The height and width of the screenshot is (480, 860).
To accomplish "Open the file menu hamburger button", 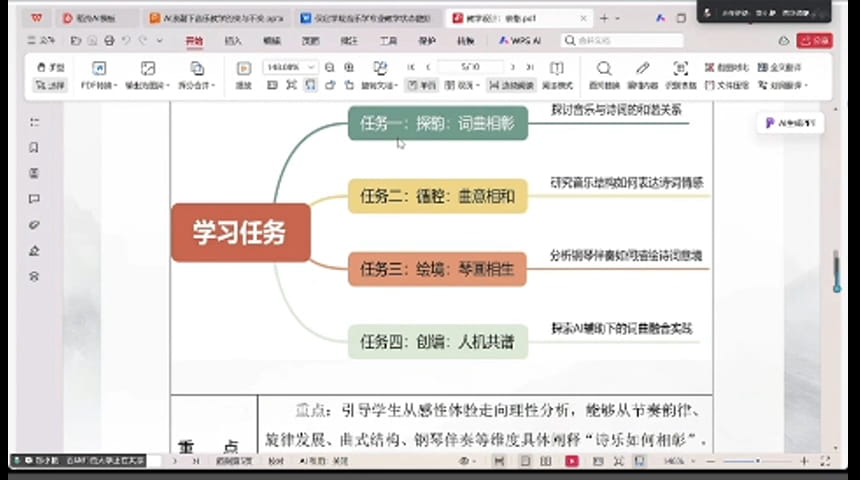I will [x=41, y=41].
